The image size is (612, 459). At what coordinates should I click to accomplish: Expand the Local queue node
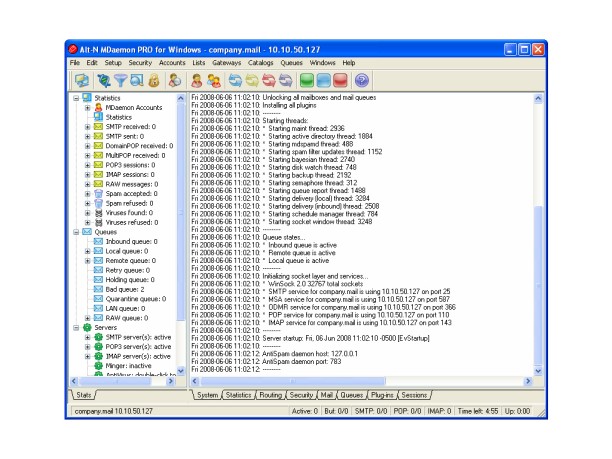pyautogui.click(x=87, y=251)
